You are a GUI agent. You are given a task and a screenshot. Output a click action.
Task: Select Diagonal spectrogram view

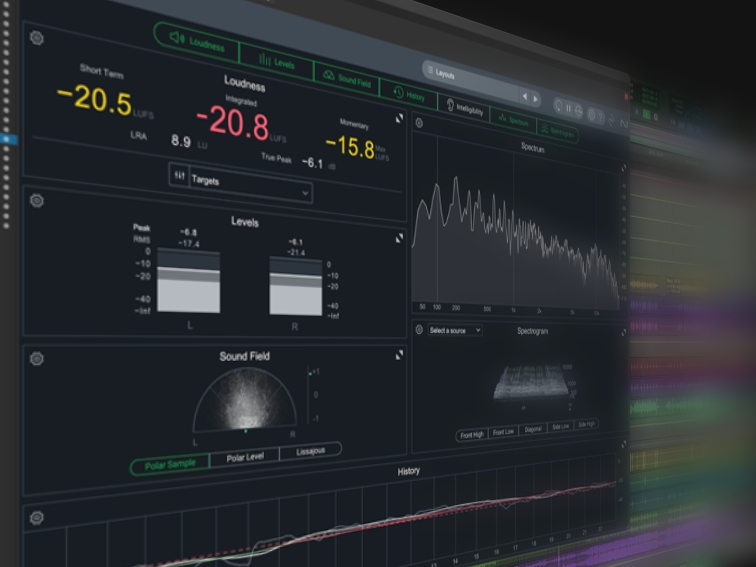[533, 429]
